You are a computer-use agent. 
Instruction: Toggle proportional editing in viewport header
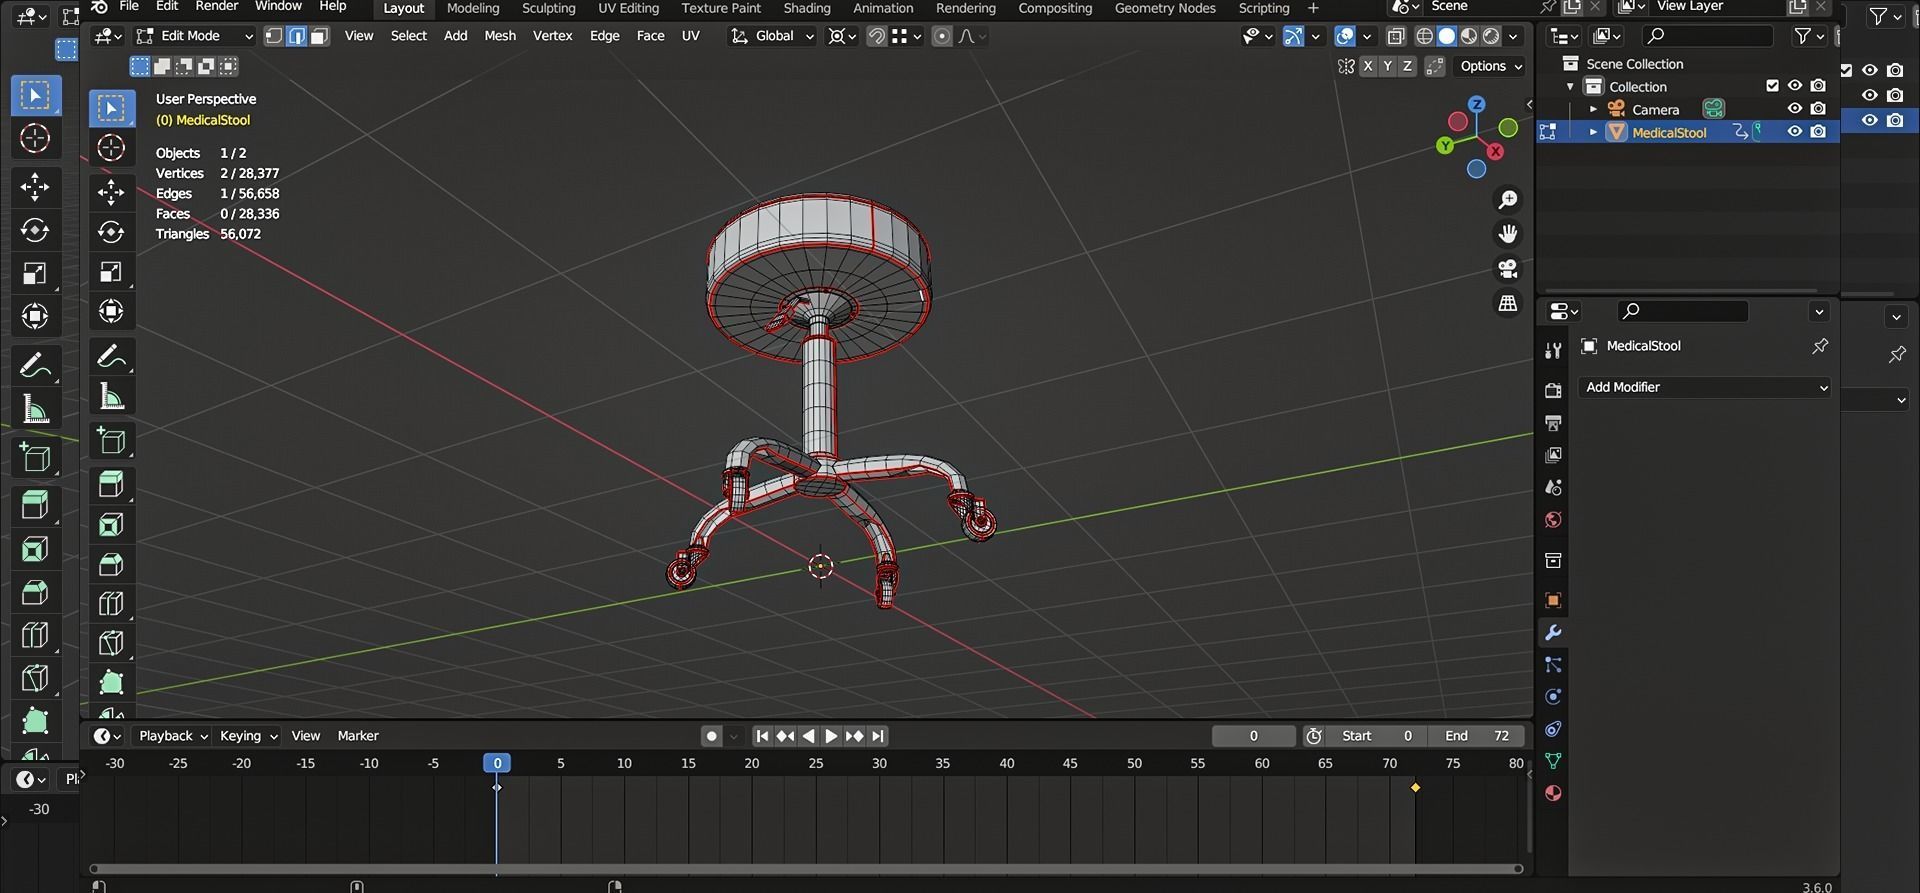pos(942,36)
